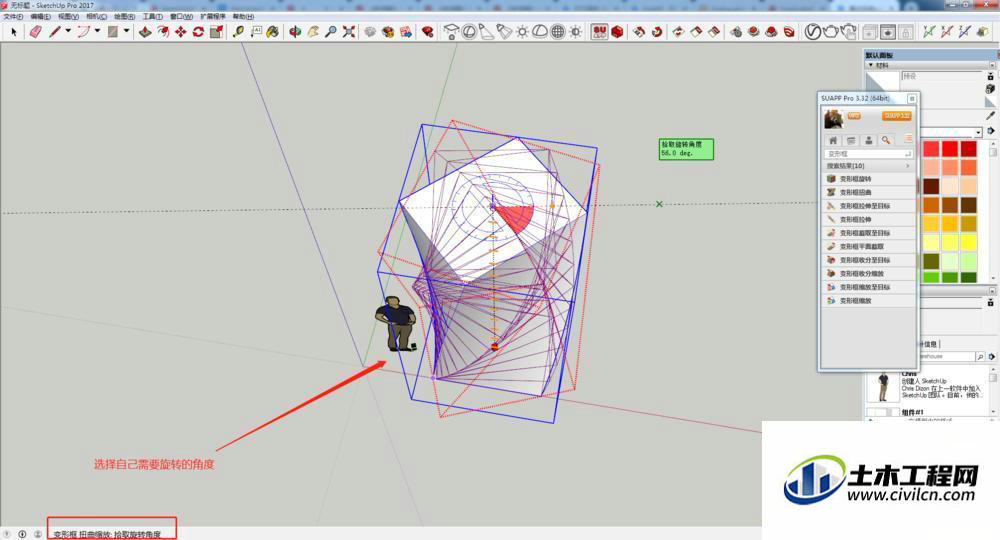Run 变形框拉伸至目标 in SUAPP results
The image size is (1000, 540).
pyautogui.click(x=868, y=206)
